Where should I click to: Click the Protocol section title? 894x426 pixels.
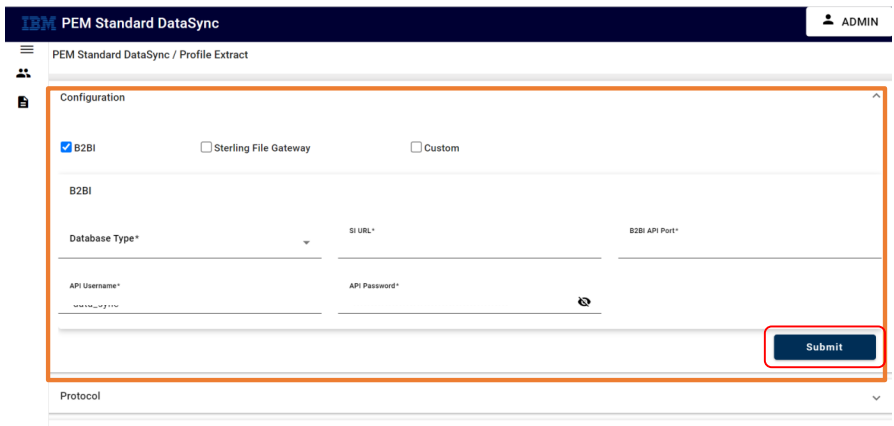coord(80,396)
